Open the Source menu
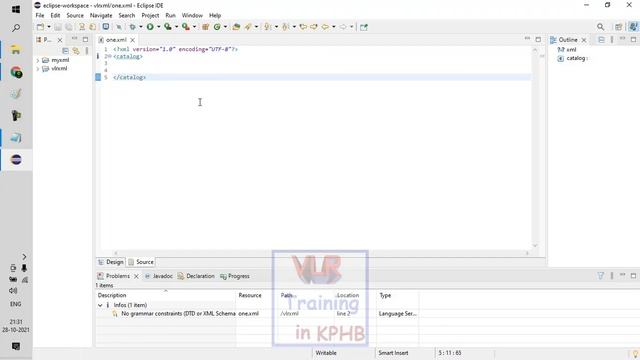Screen dimensions: 640x360 tap(75, 16)
